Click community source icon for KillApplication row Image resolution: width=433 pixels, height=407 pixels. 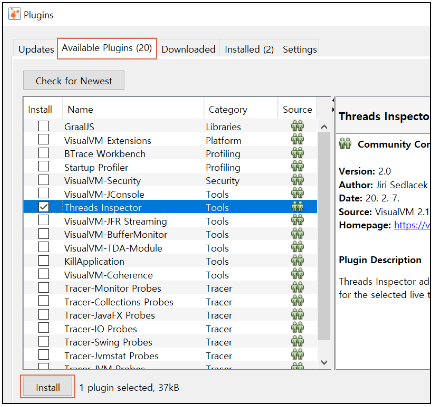tap(297, 261)
